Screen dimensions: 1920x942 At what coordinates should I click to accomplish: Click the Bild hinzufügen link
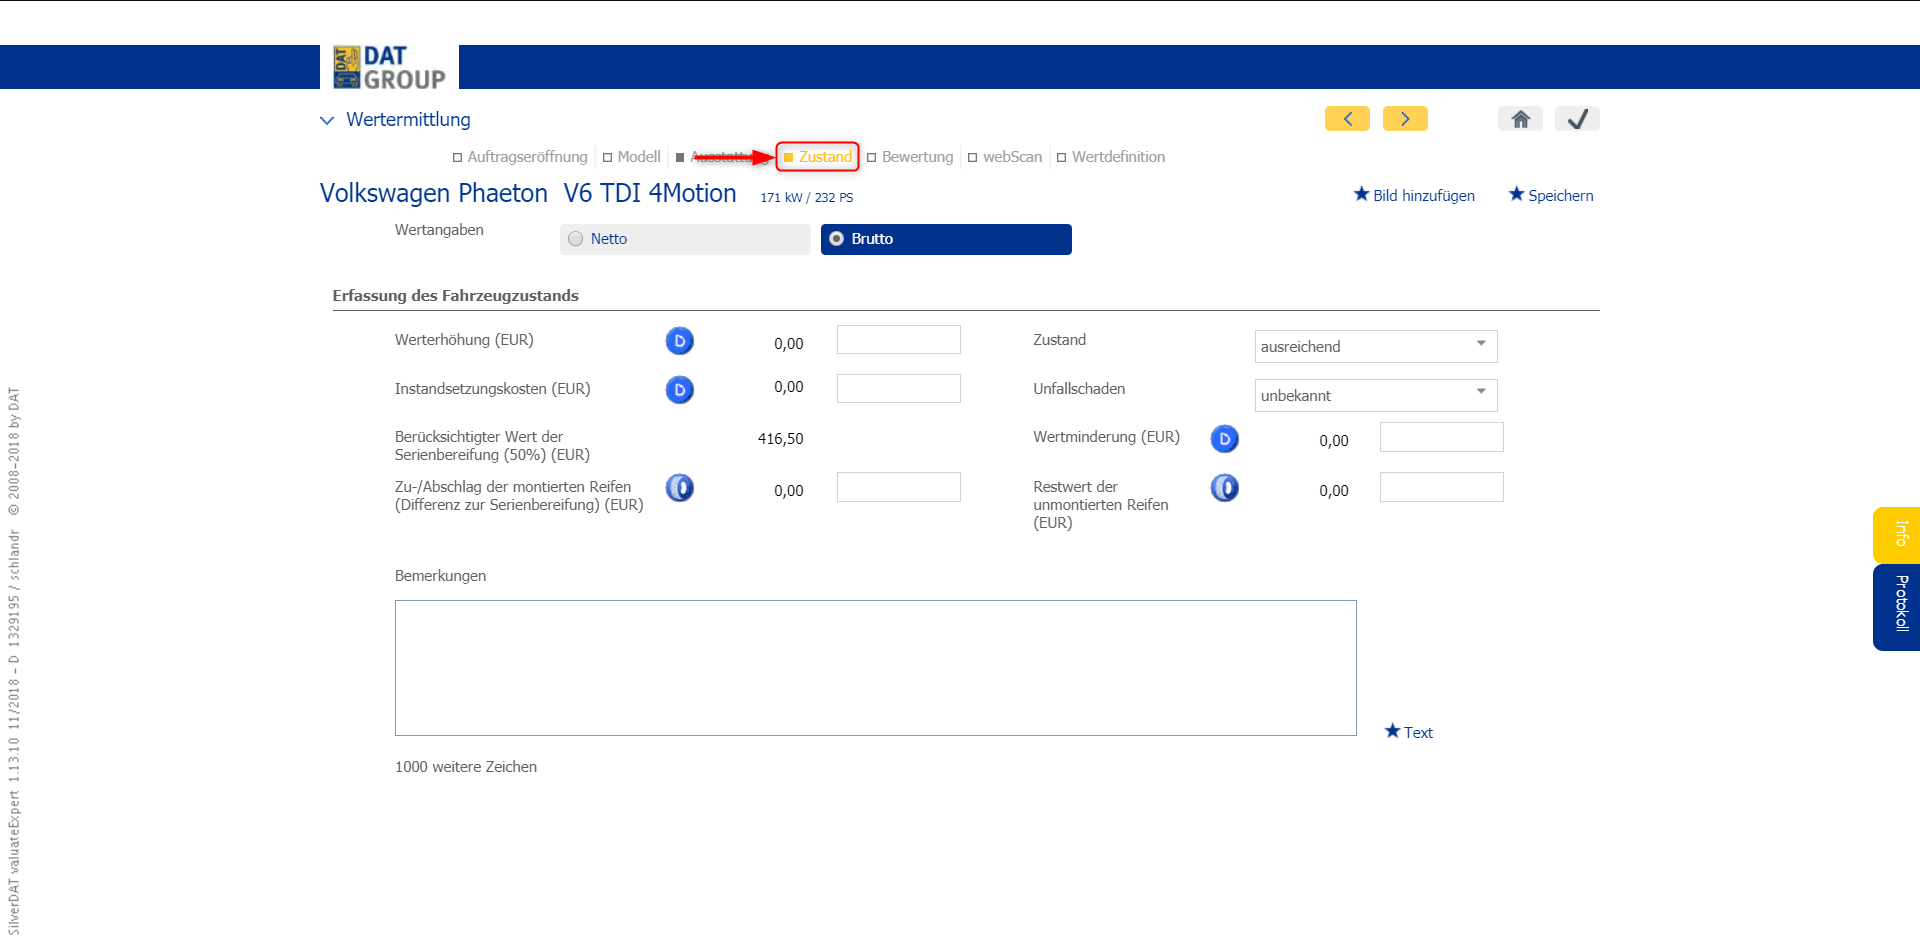[x=1424, y=196]
